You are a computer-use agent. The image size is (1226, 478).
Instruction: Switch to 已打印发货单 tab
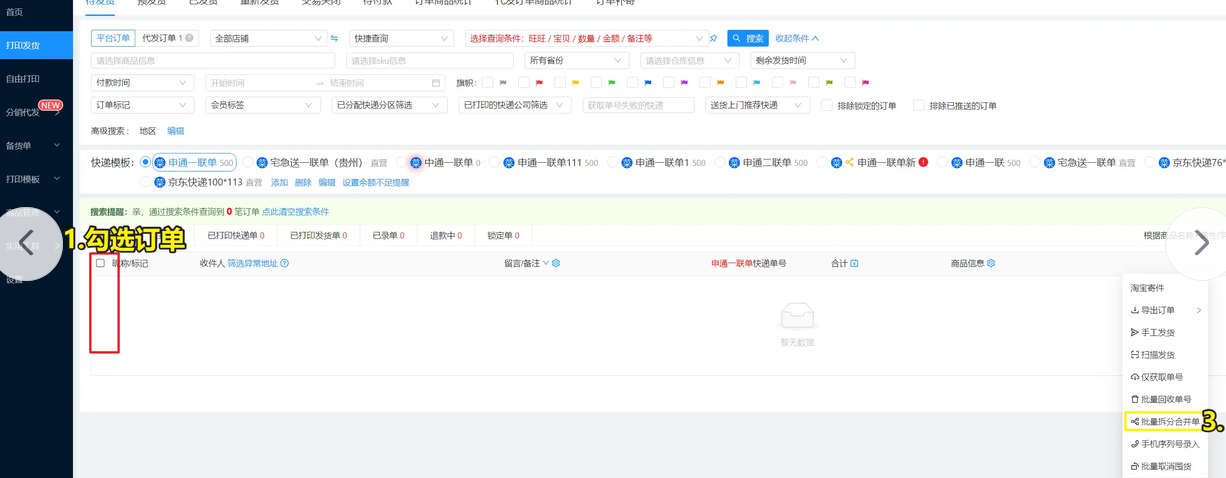click(318, 236)
